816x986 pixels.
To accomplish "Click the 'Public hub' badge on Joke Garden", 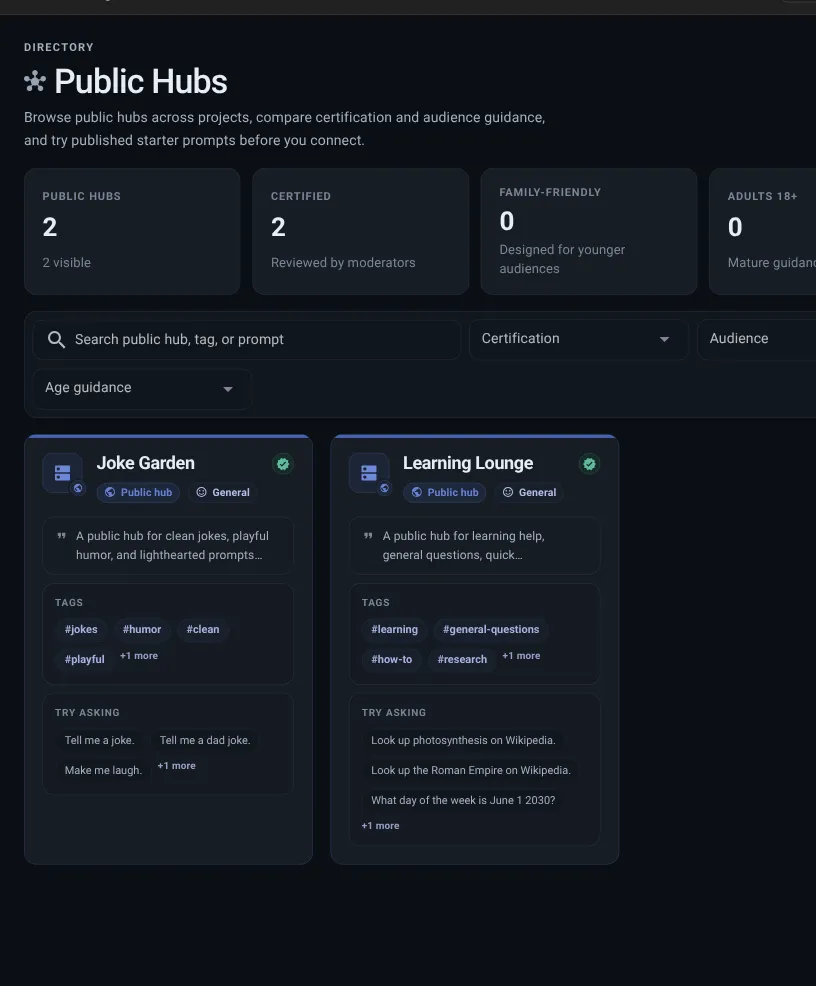I will [x=138, y=492].
